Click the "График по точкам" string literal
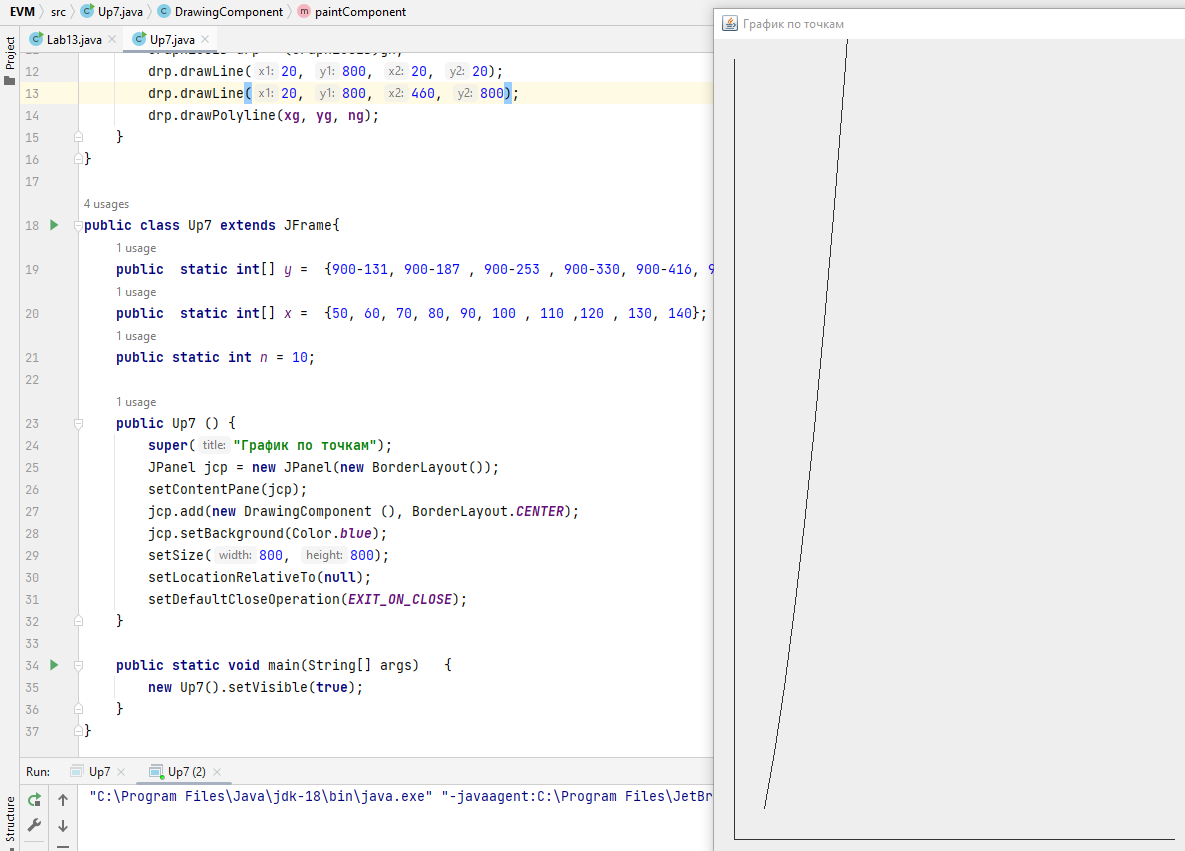The width and height of the screenshot is (1185, 851). [x=305, y=445]
